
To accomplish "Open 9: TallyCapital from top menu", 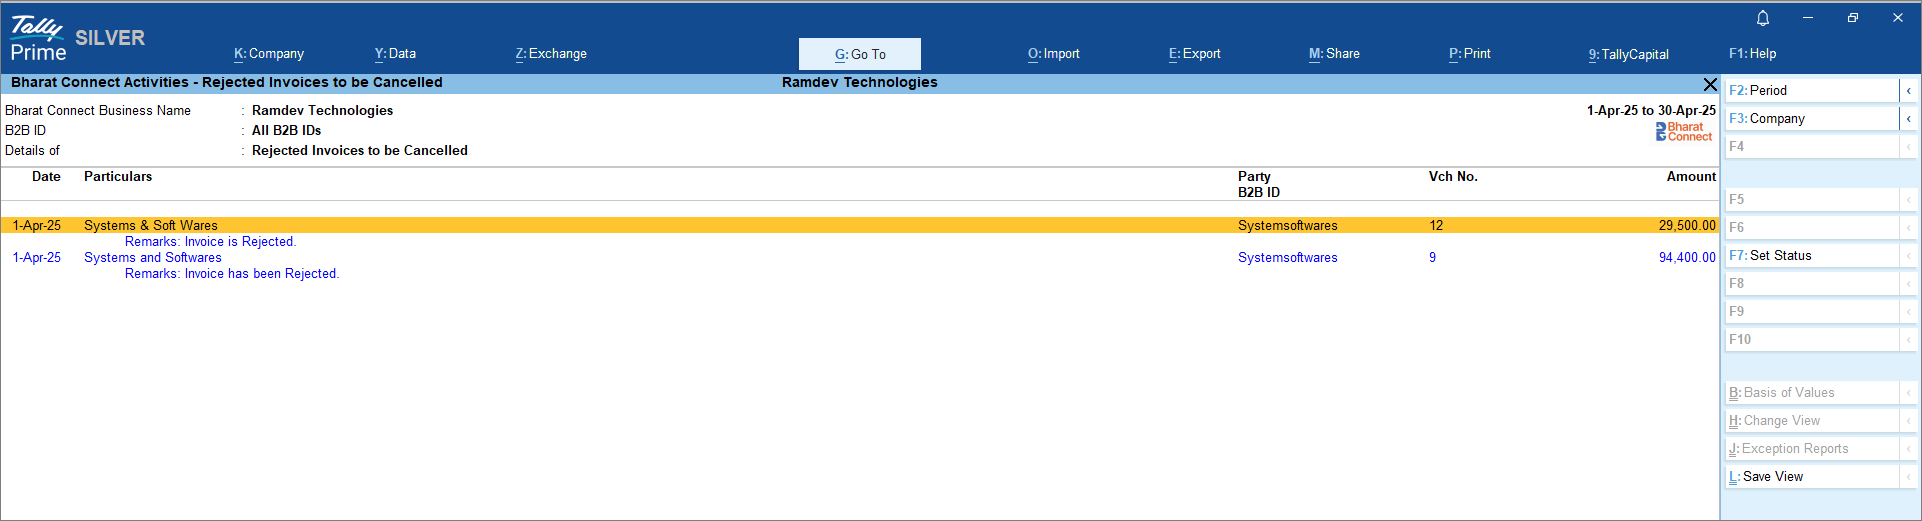I will pos(1629,54).
